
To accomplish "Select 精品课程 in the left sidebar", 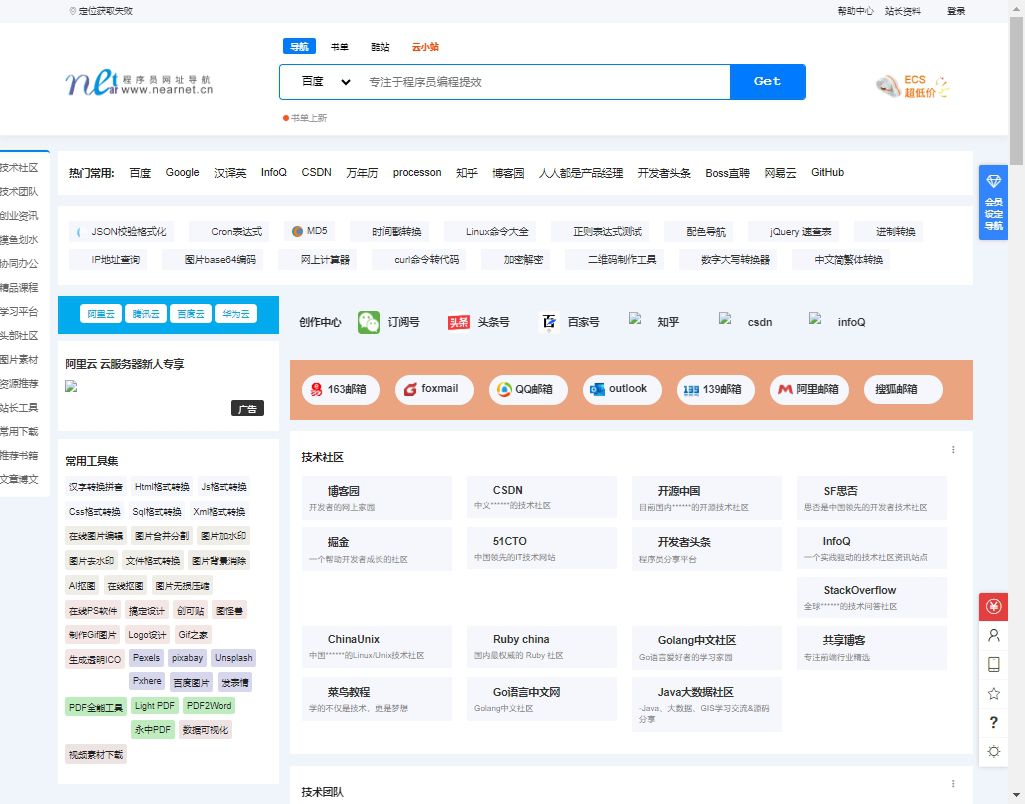I will point(19,288).
